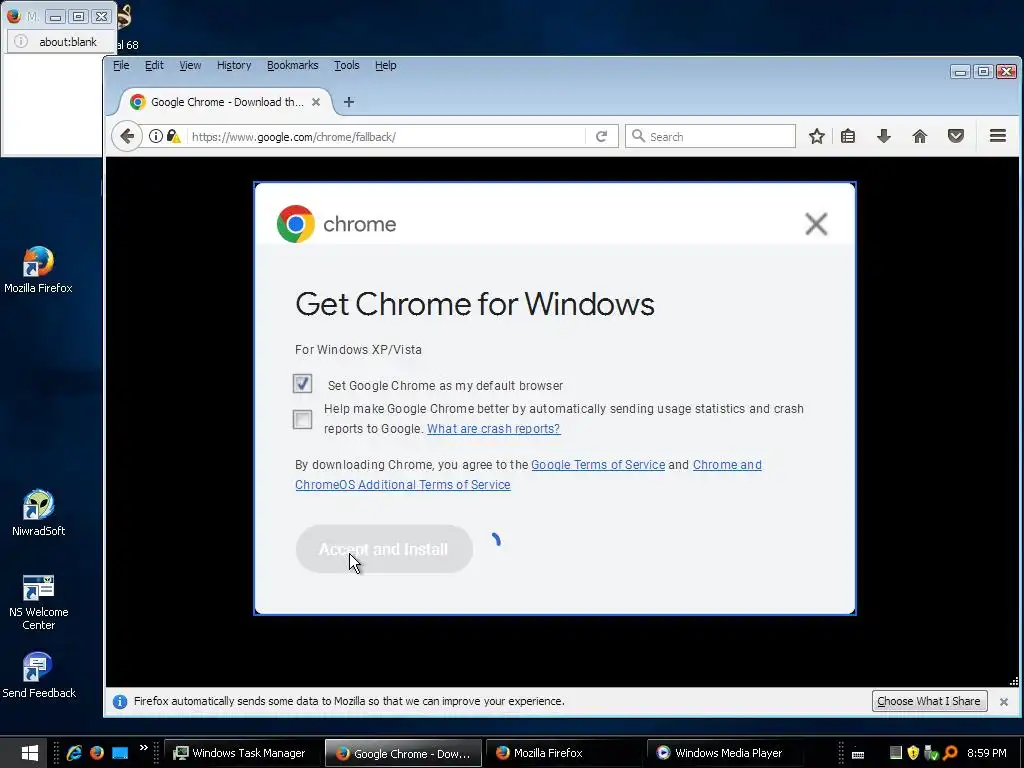Open the Bookmarks menu
The width and height of the screenshot is (1024, 768).
coord(293,65)
